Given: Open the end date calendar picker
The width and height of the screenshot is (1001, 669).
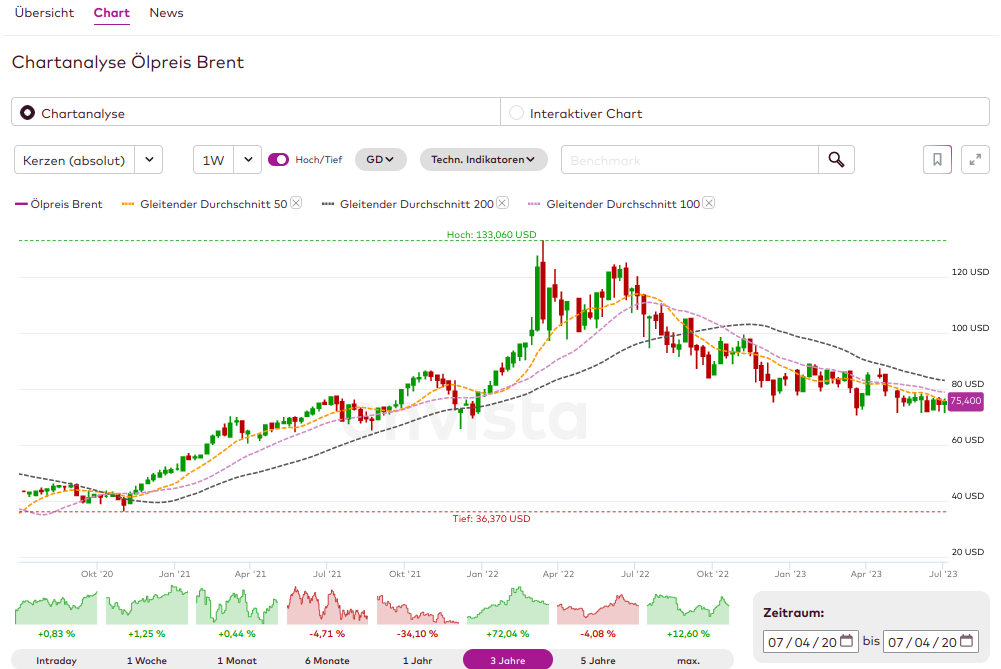Looking at the screenshot, I should [967, 641].
